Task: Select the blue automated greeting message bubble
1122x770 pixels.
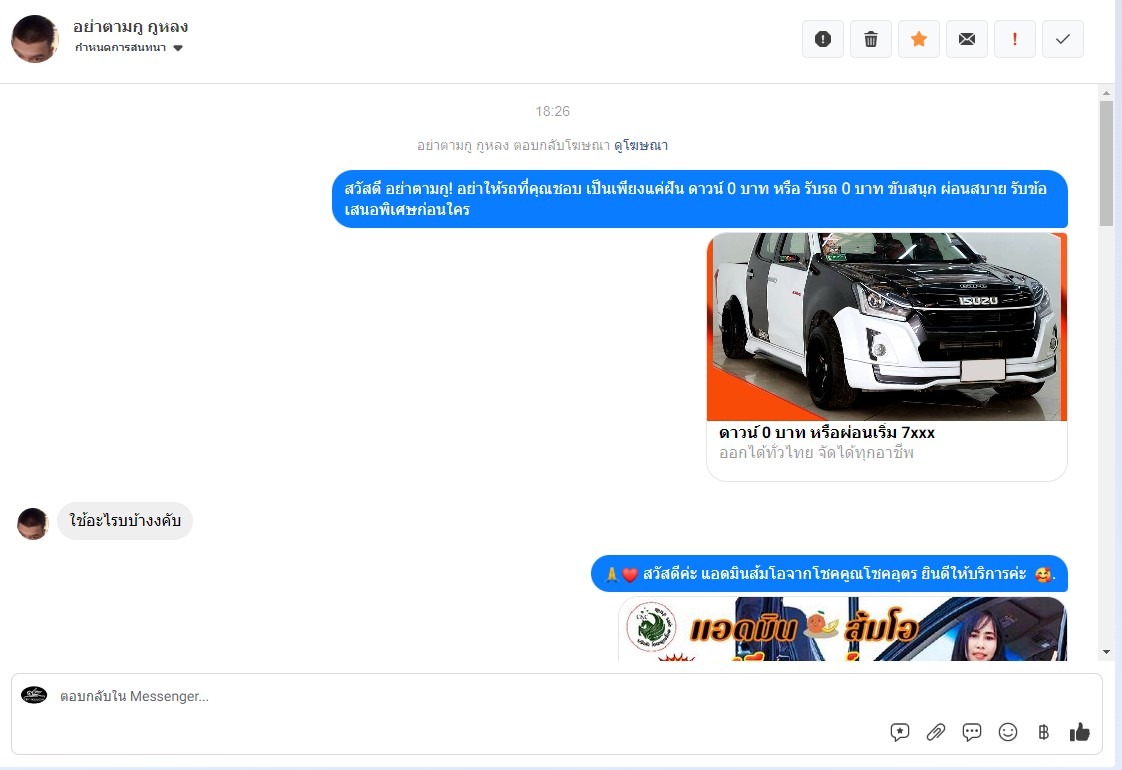Action: pyautogui.click(x=700, y=199)
